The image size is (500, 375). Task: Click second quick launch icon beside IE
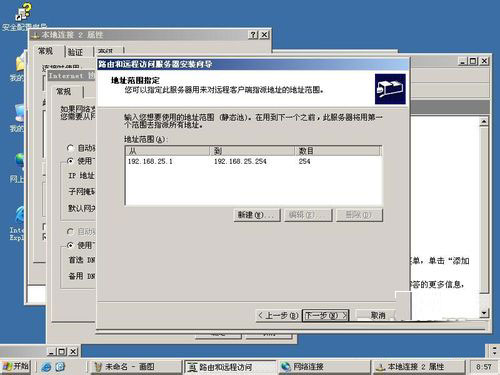(x=60, y=367)
